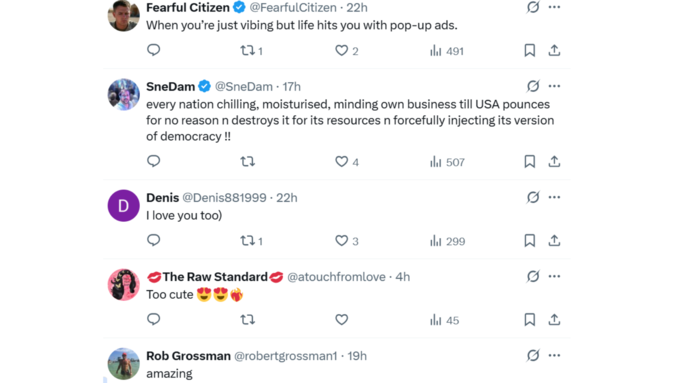Click Grok icon on Rob Grossman's tweet

533,355
